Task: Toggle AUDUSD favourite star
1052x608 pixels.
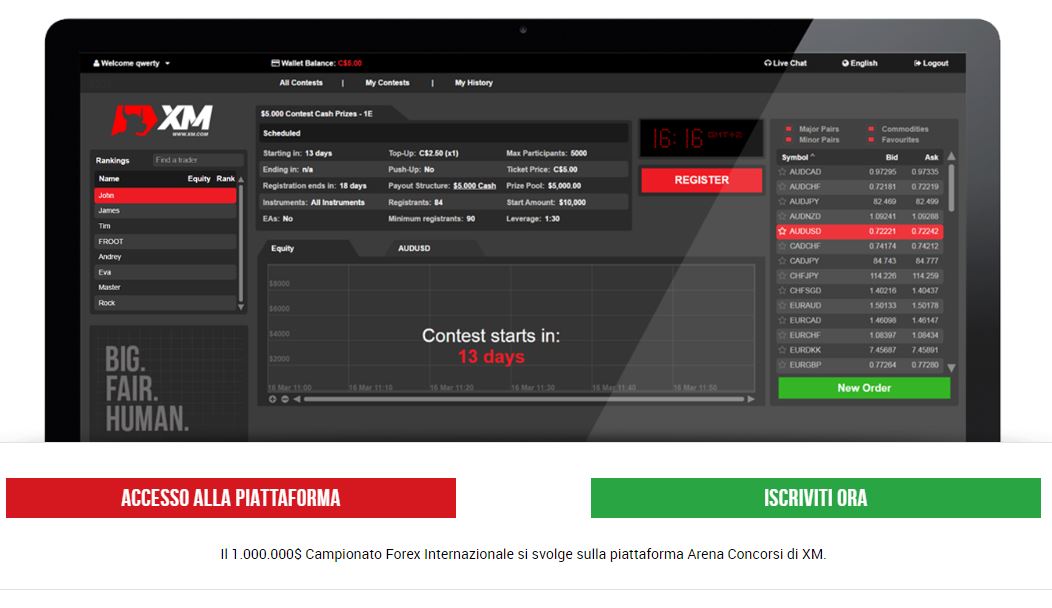Action: coord(782,231)
